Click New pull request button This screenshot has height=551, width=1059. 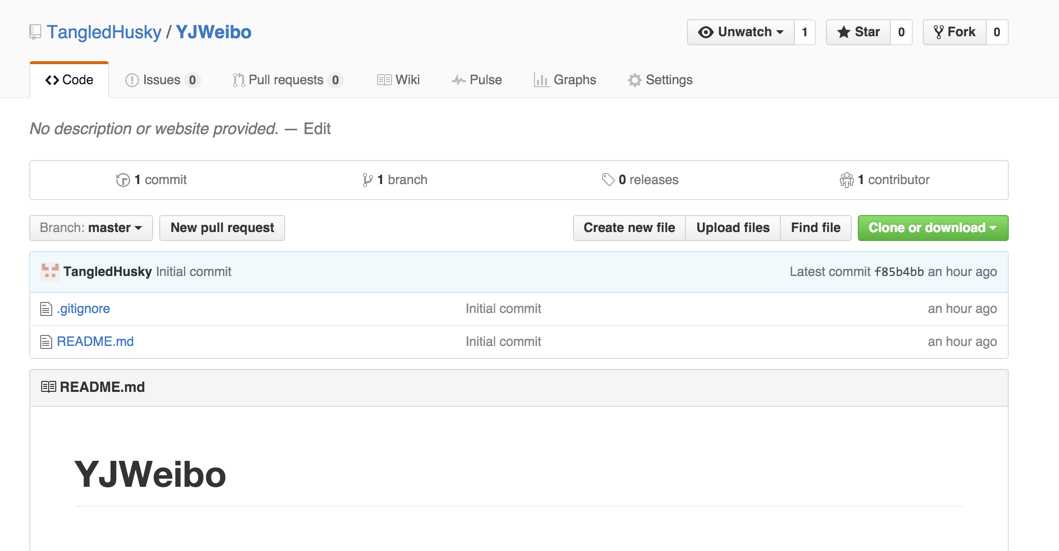(222, 228)
